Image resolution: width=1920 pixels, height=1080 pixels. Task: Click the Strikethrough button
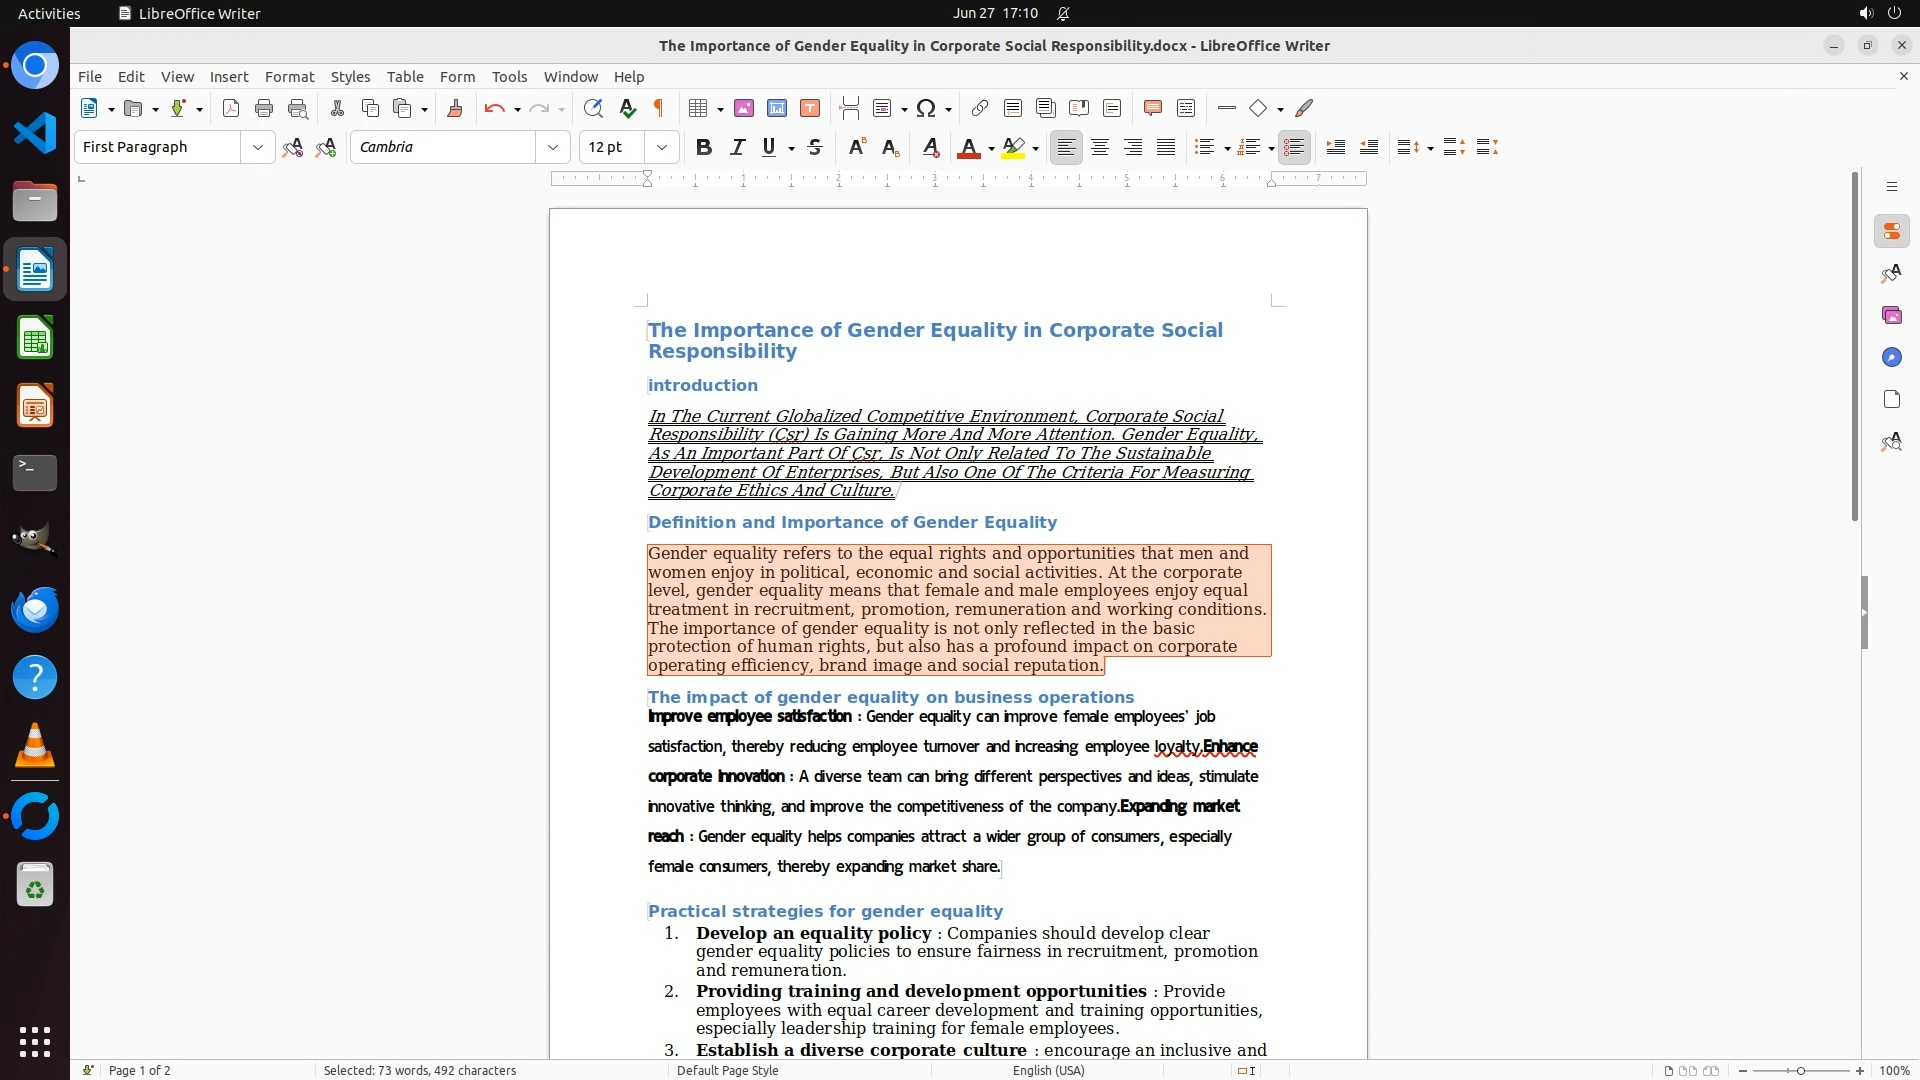pyautogui.click(x=815, y=147)
